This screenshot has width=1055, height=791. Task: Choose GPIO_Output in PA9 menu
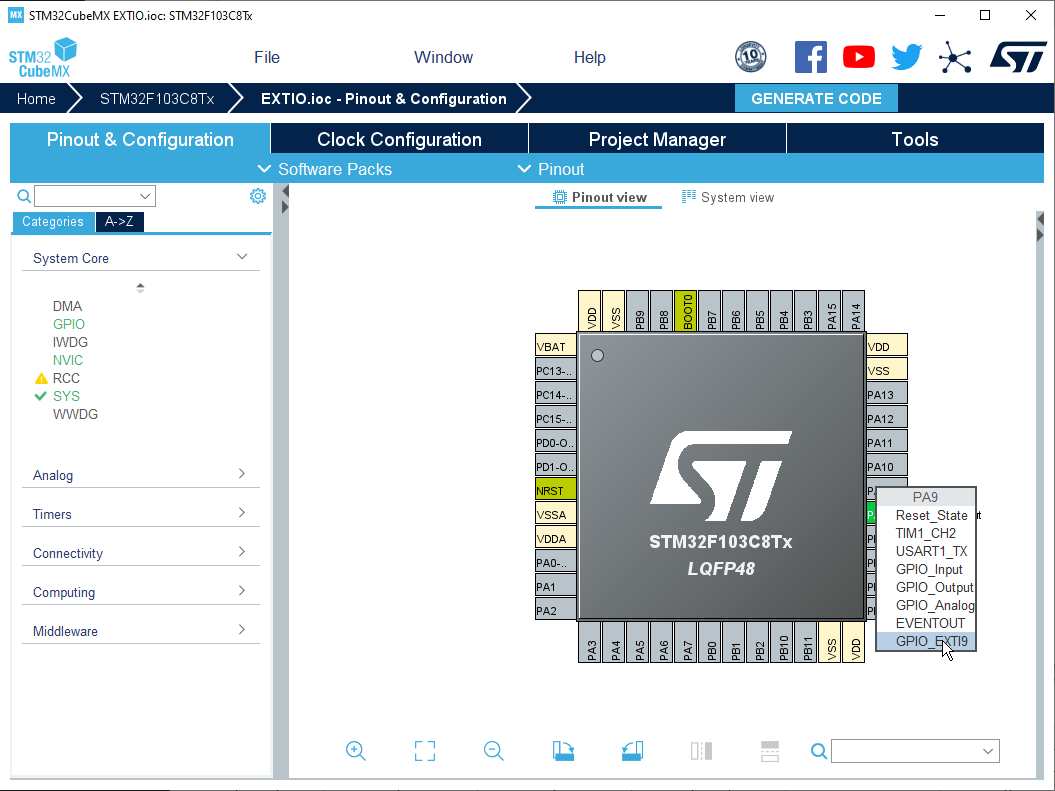(926, 587)
